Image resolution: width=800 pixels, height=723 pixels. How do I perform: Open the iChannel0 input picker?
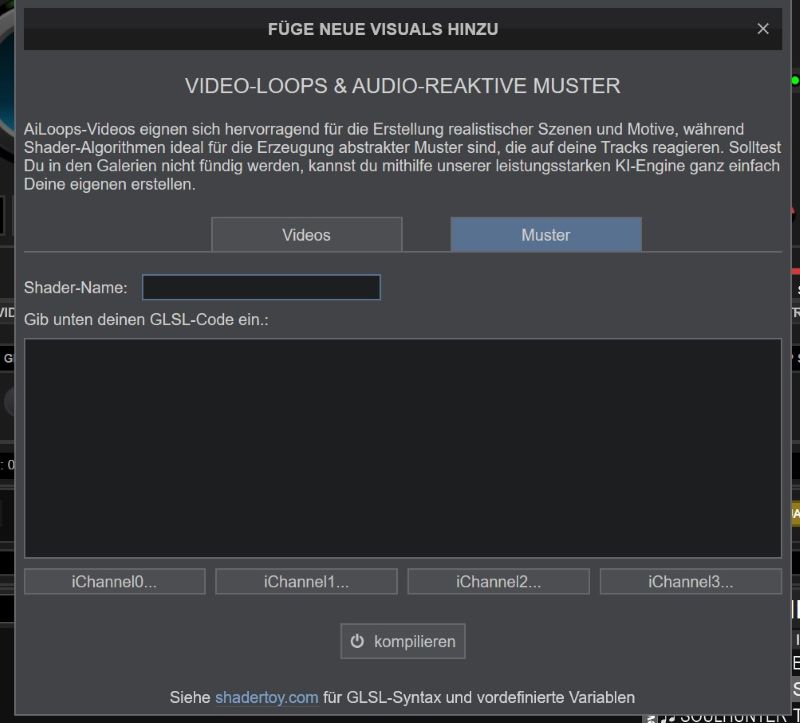pyautogui.click(x=114, y=582)
